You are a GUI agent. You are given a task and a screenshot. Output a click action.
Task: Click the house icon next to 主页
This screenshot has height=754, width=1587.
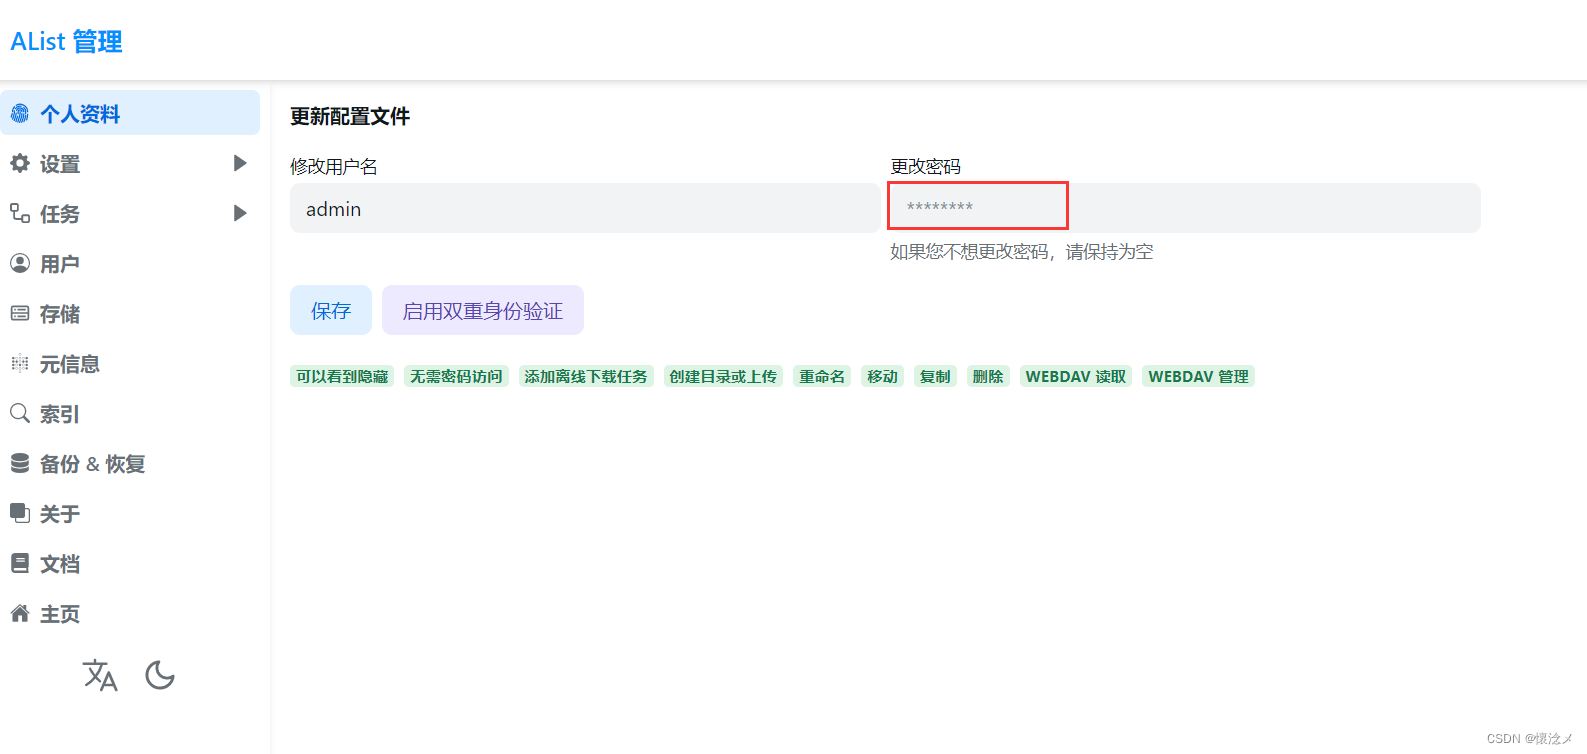[20, 613]
